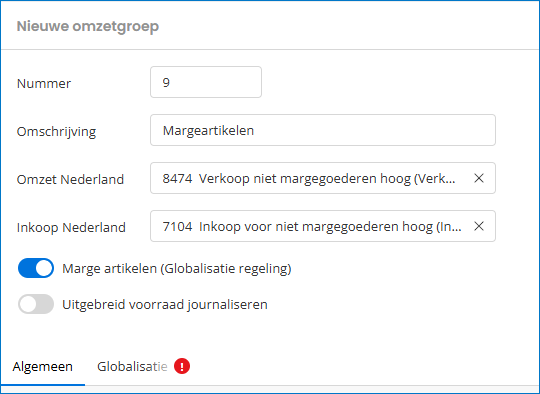Image resolution: width=540 pixels, height=394 pixels.
Task: Click the red warning icon beside Globalisatie
Action: 182,366
